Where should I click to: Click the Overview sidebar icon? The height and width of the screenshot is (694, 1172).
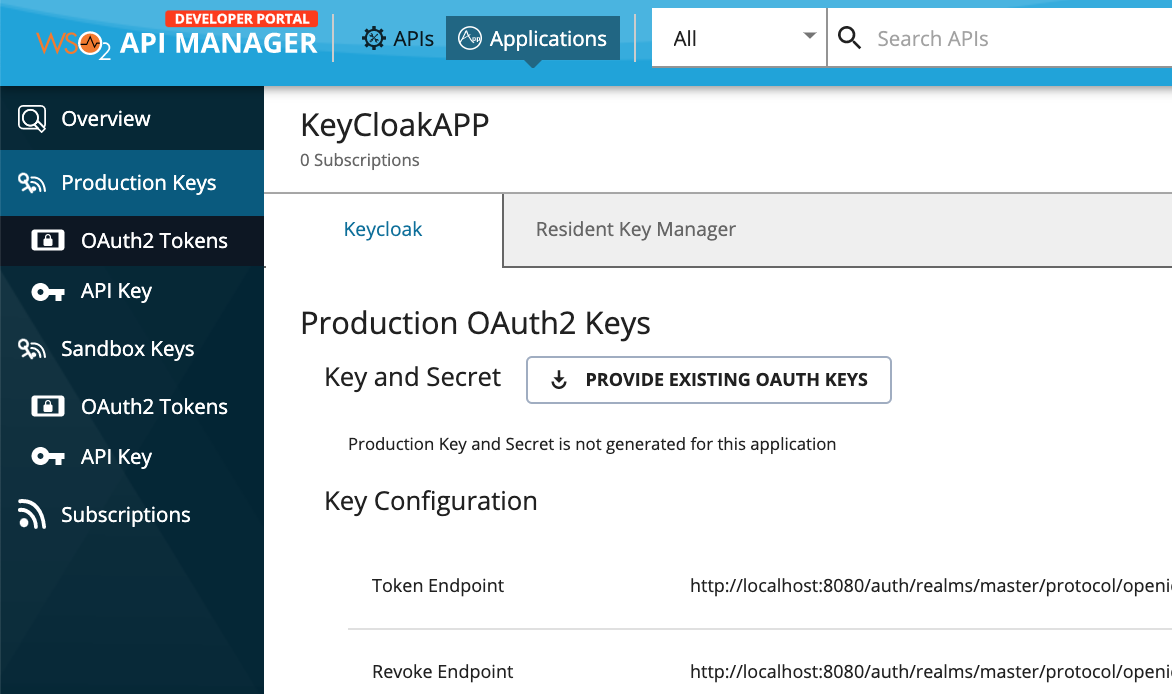(32, 118)
